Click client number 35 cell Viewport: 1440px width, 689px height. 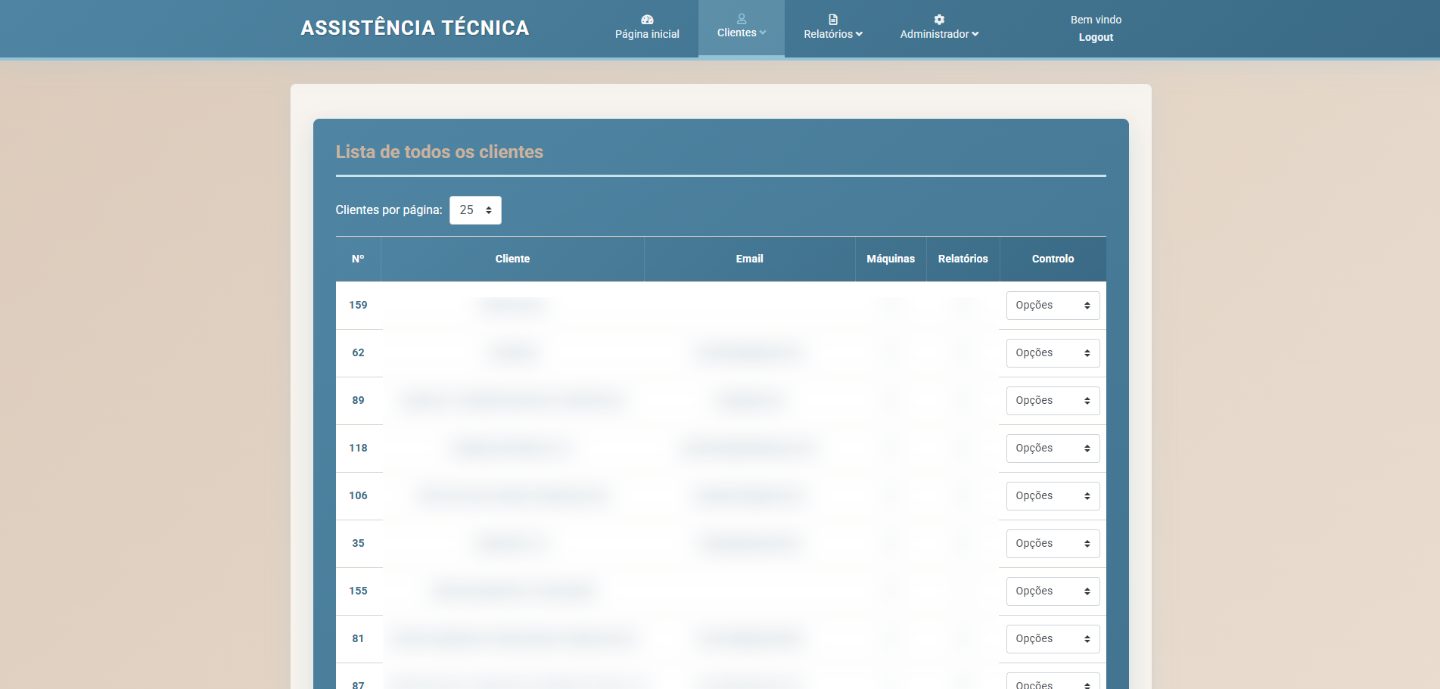(x=358, y=543)
